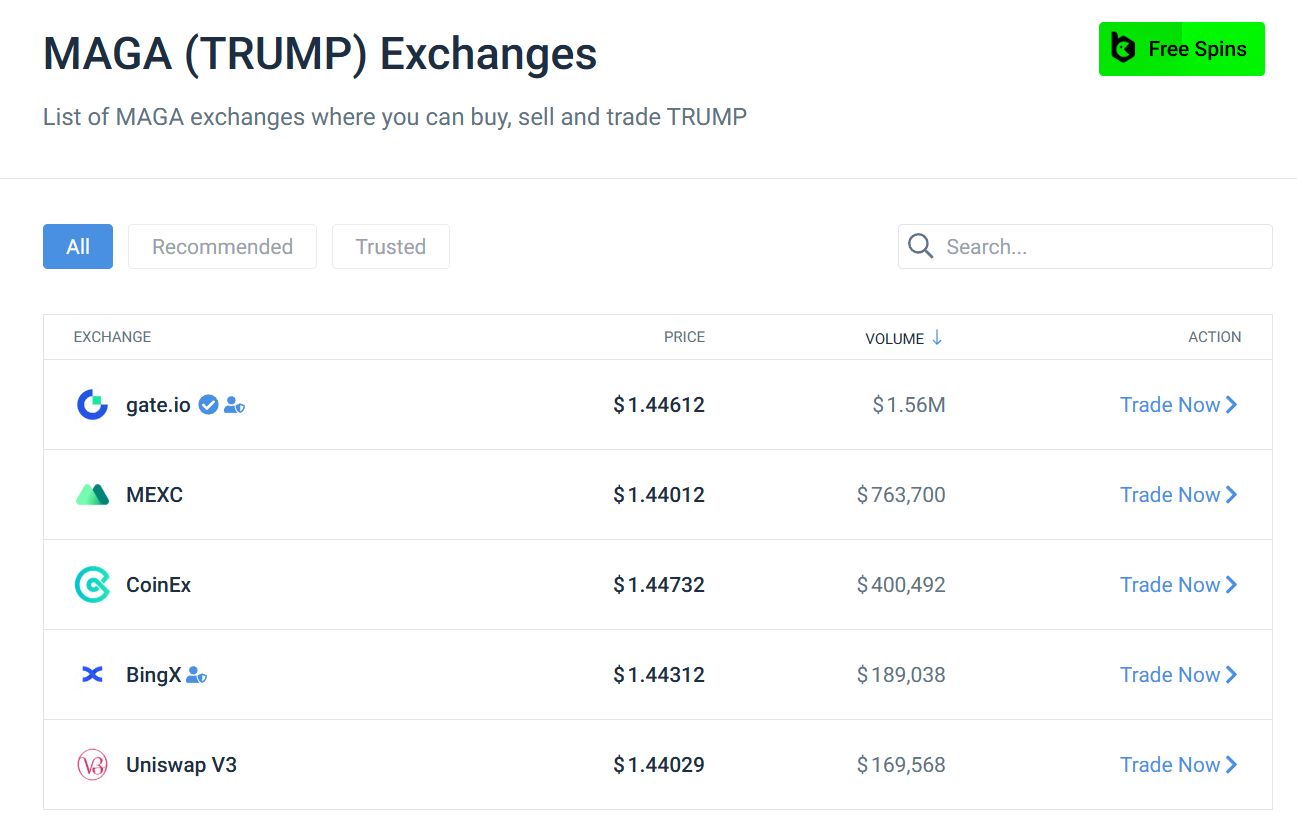Sort table by Exchange column header
The height and width of the screenshot is (826, 1297).
click(x=112, y=337)
